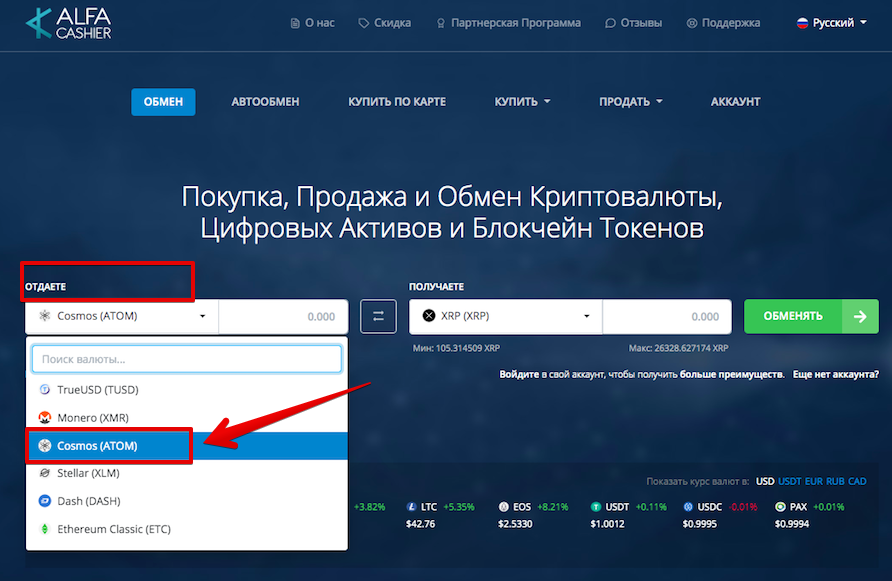The height and width of the screenshot is (581, 892).
Task: Click the arrow on the ОБМЕНЯТЬ button
Action: point(860,316)
